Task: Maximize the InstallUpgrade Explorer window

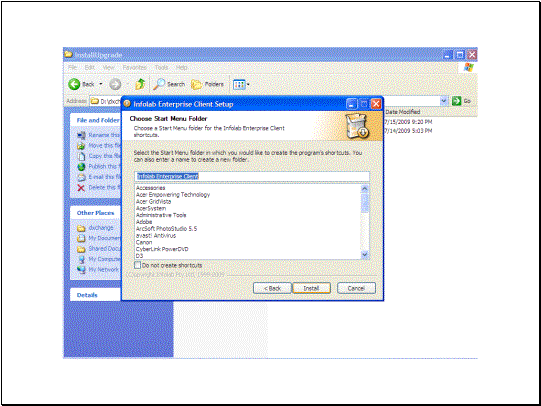Action: click(x=460, y=55)
